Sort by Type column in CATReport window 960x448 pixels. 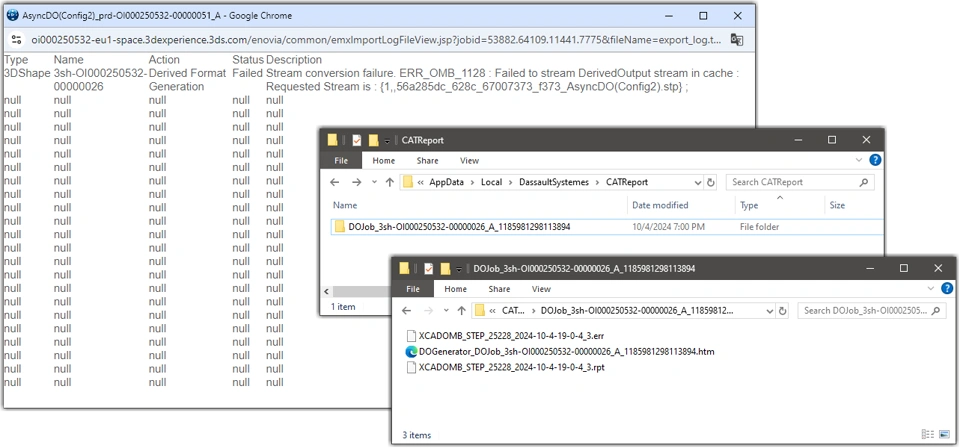pyautogui.click(x=749, y=206)
